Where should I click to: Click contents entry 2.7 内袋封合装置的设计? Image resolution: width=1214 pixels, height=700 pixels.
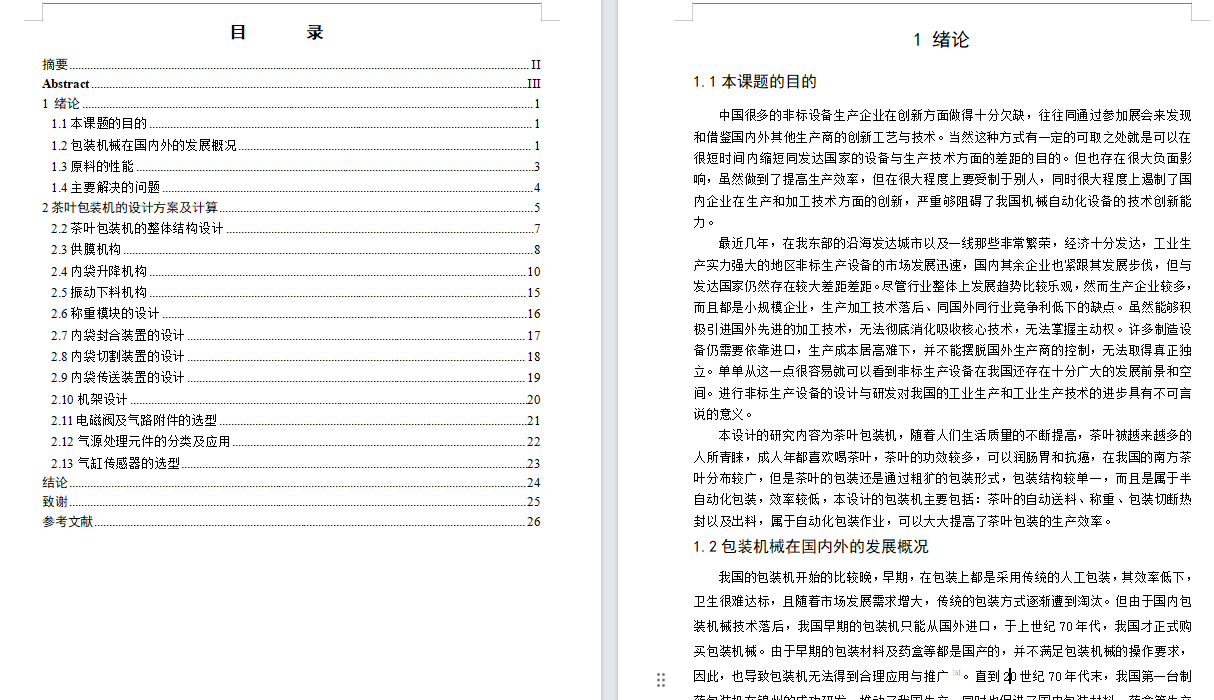(296, 335)
